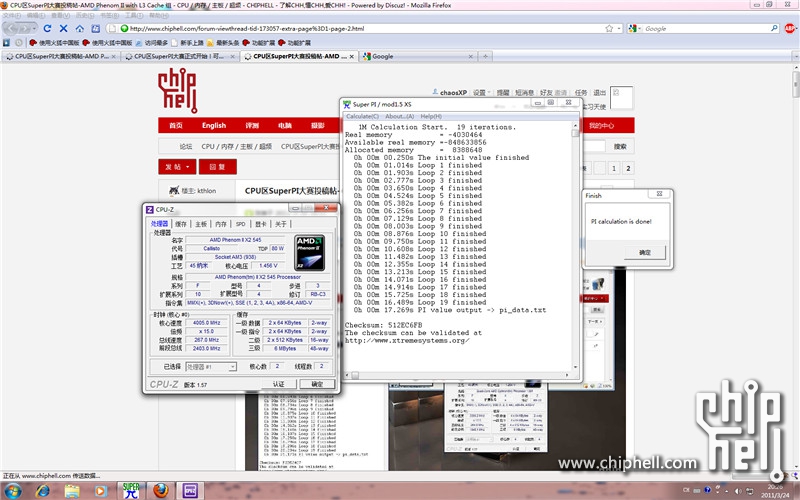Click the clock history icon in bookmarks toolbar
The width and height of the screenshot is (800, 500).
[x=19, y=43]
